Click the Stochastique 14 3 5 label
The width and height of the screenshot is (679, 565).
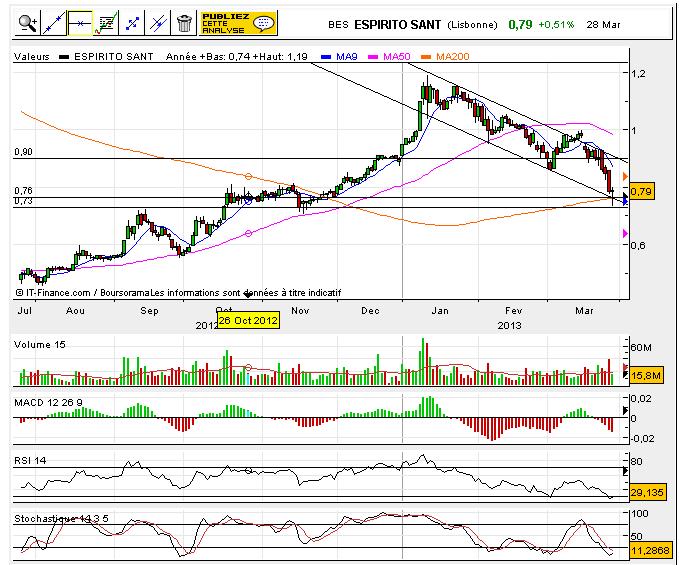click(x=61, y=518)
